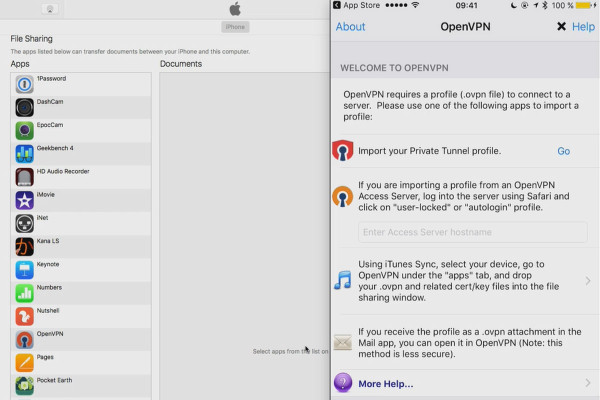The image size is (600, 400).
Task: Click the 'WELCOME TO OPENVPN' header
Action: coord(394,68)
